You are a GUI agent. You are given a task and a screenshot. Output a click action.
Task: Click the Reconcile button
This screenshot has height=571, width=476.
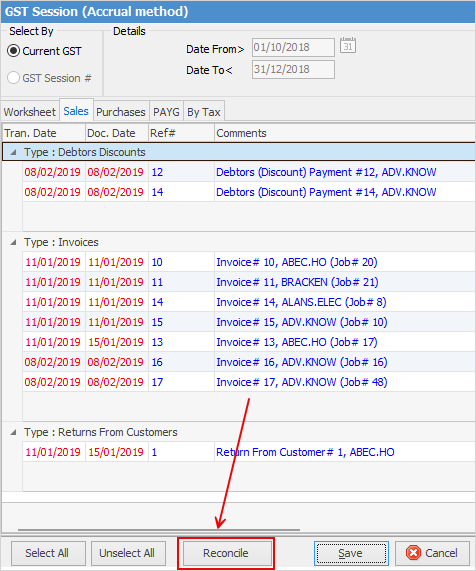pos(227,553)
